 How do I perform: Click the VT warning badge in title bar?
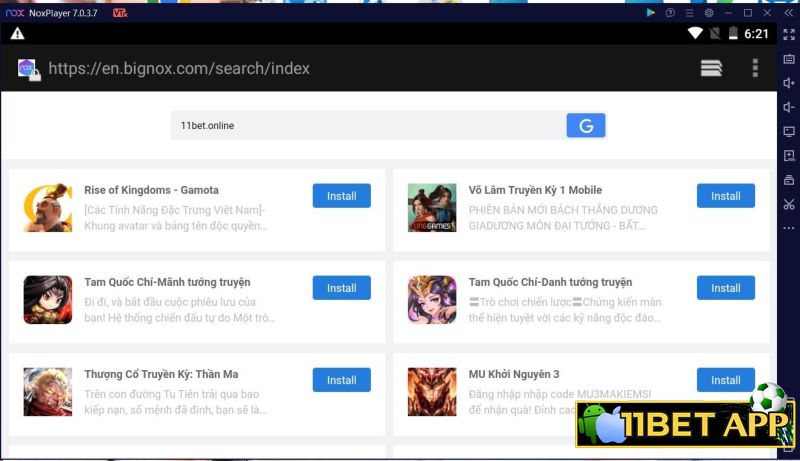(120, 13)
